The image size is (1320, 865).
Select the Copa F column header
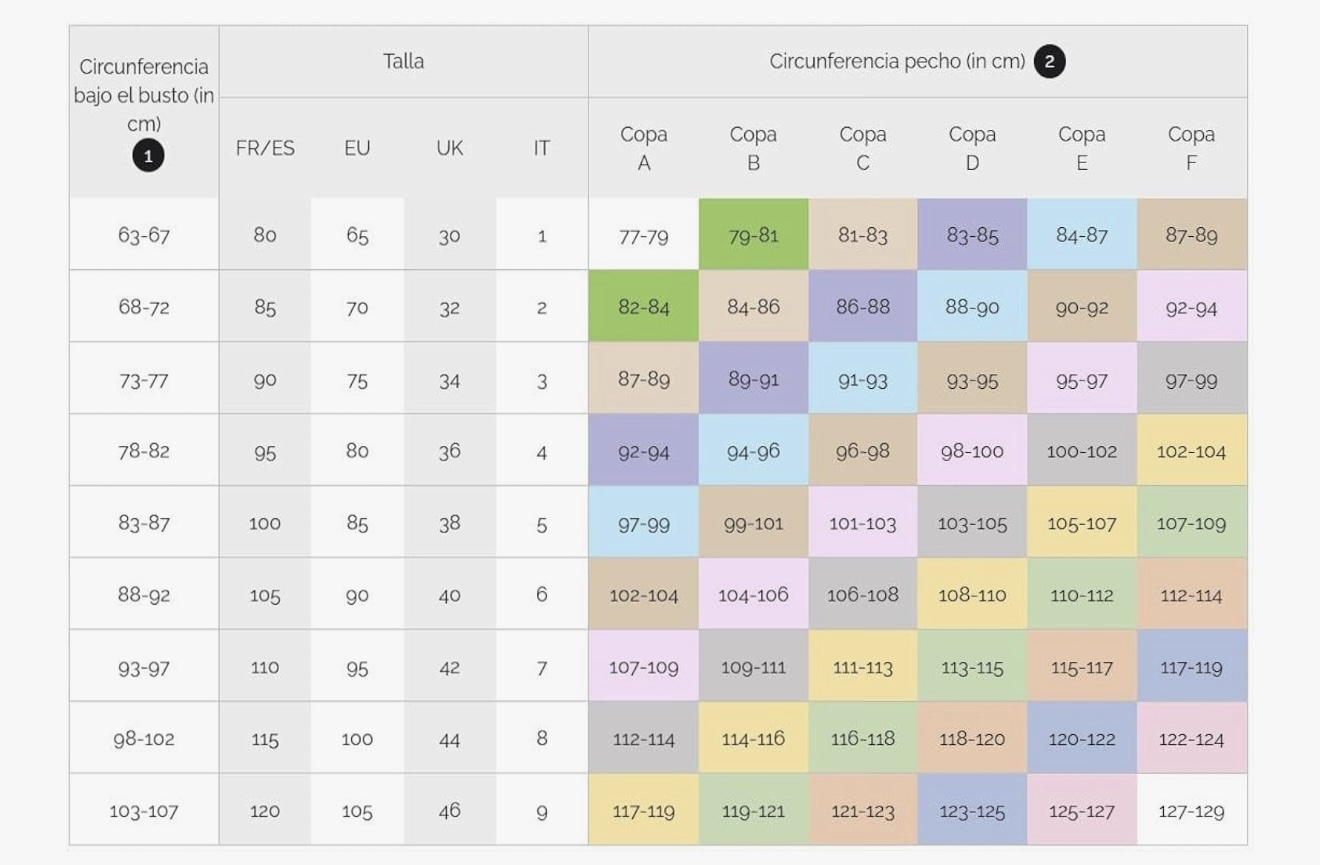pyautogui.click(x=1191, y=148)
